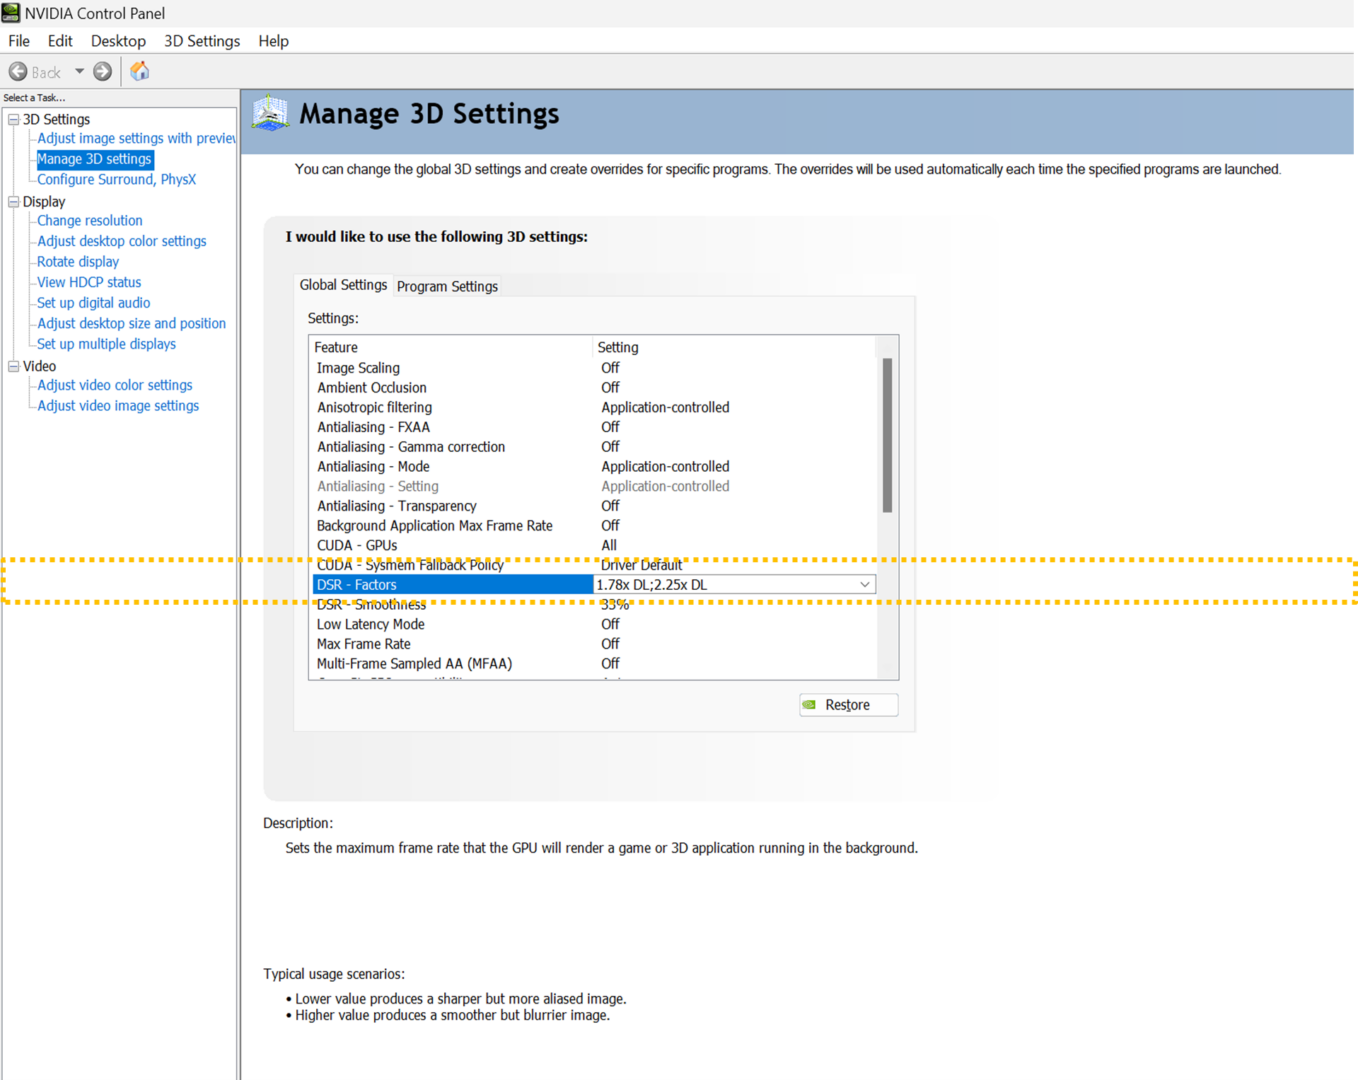1358x1080 pixels.
Task: Collapse the 3D Settings tree node
Action: 14,120
